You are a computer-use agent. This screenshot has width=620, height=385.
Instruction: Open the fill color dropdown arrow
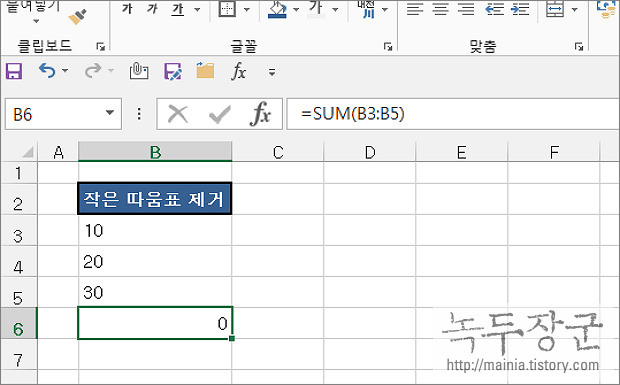point(296,9)
